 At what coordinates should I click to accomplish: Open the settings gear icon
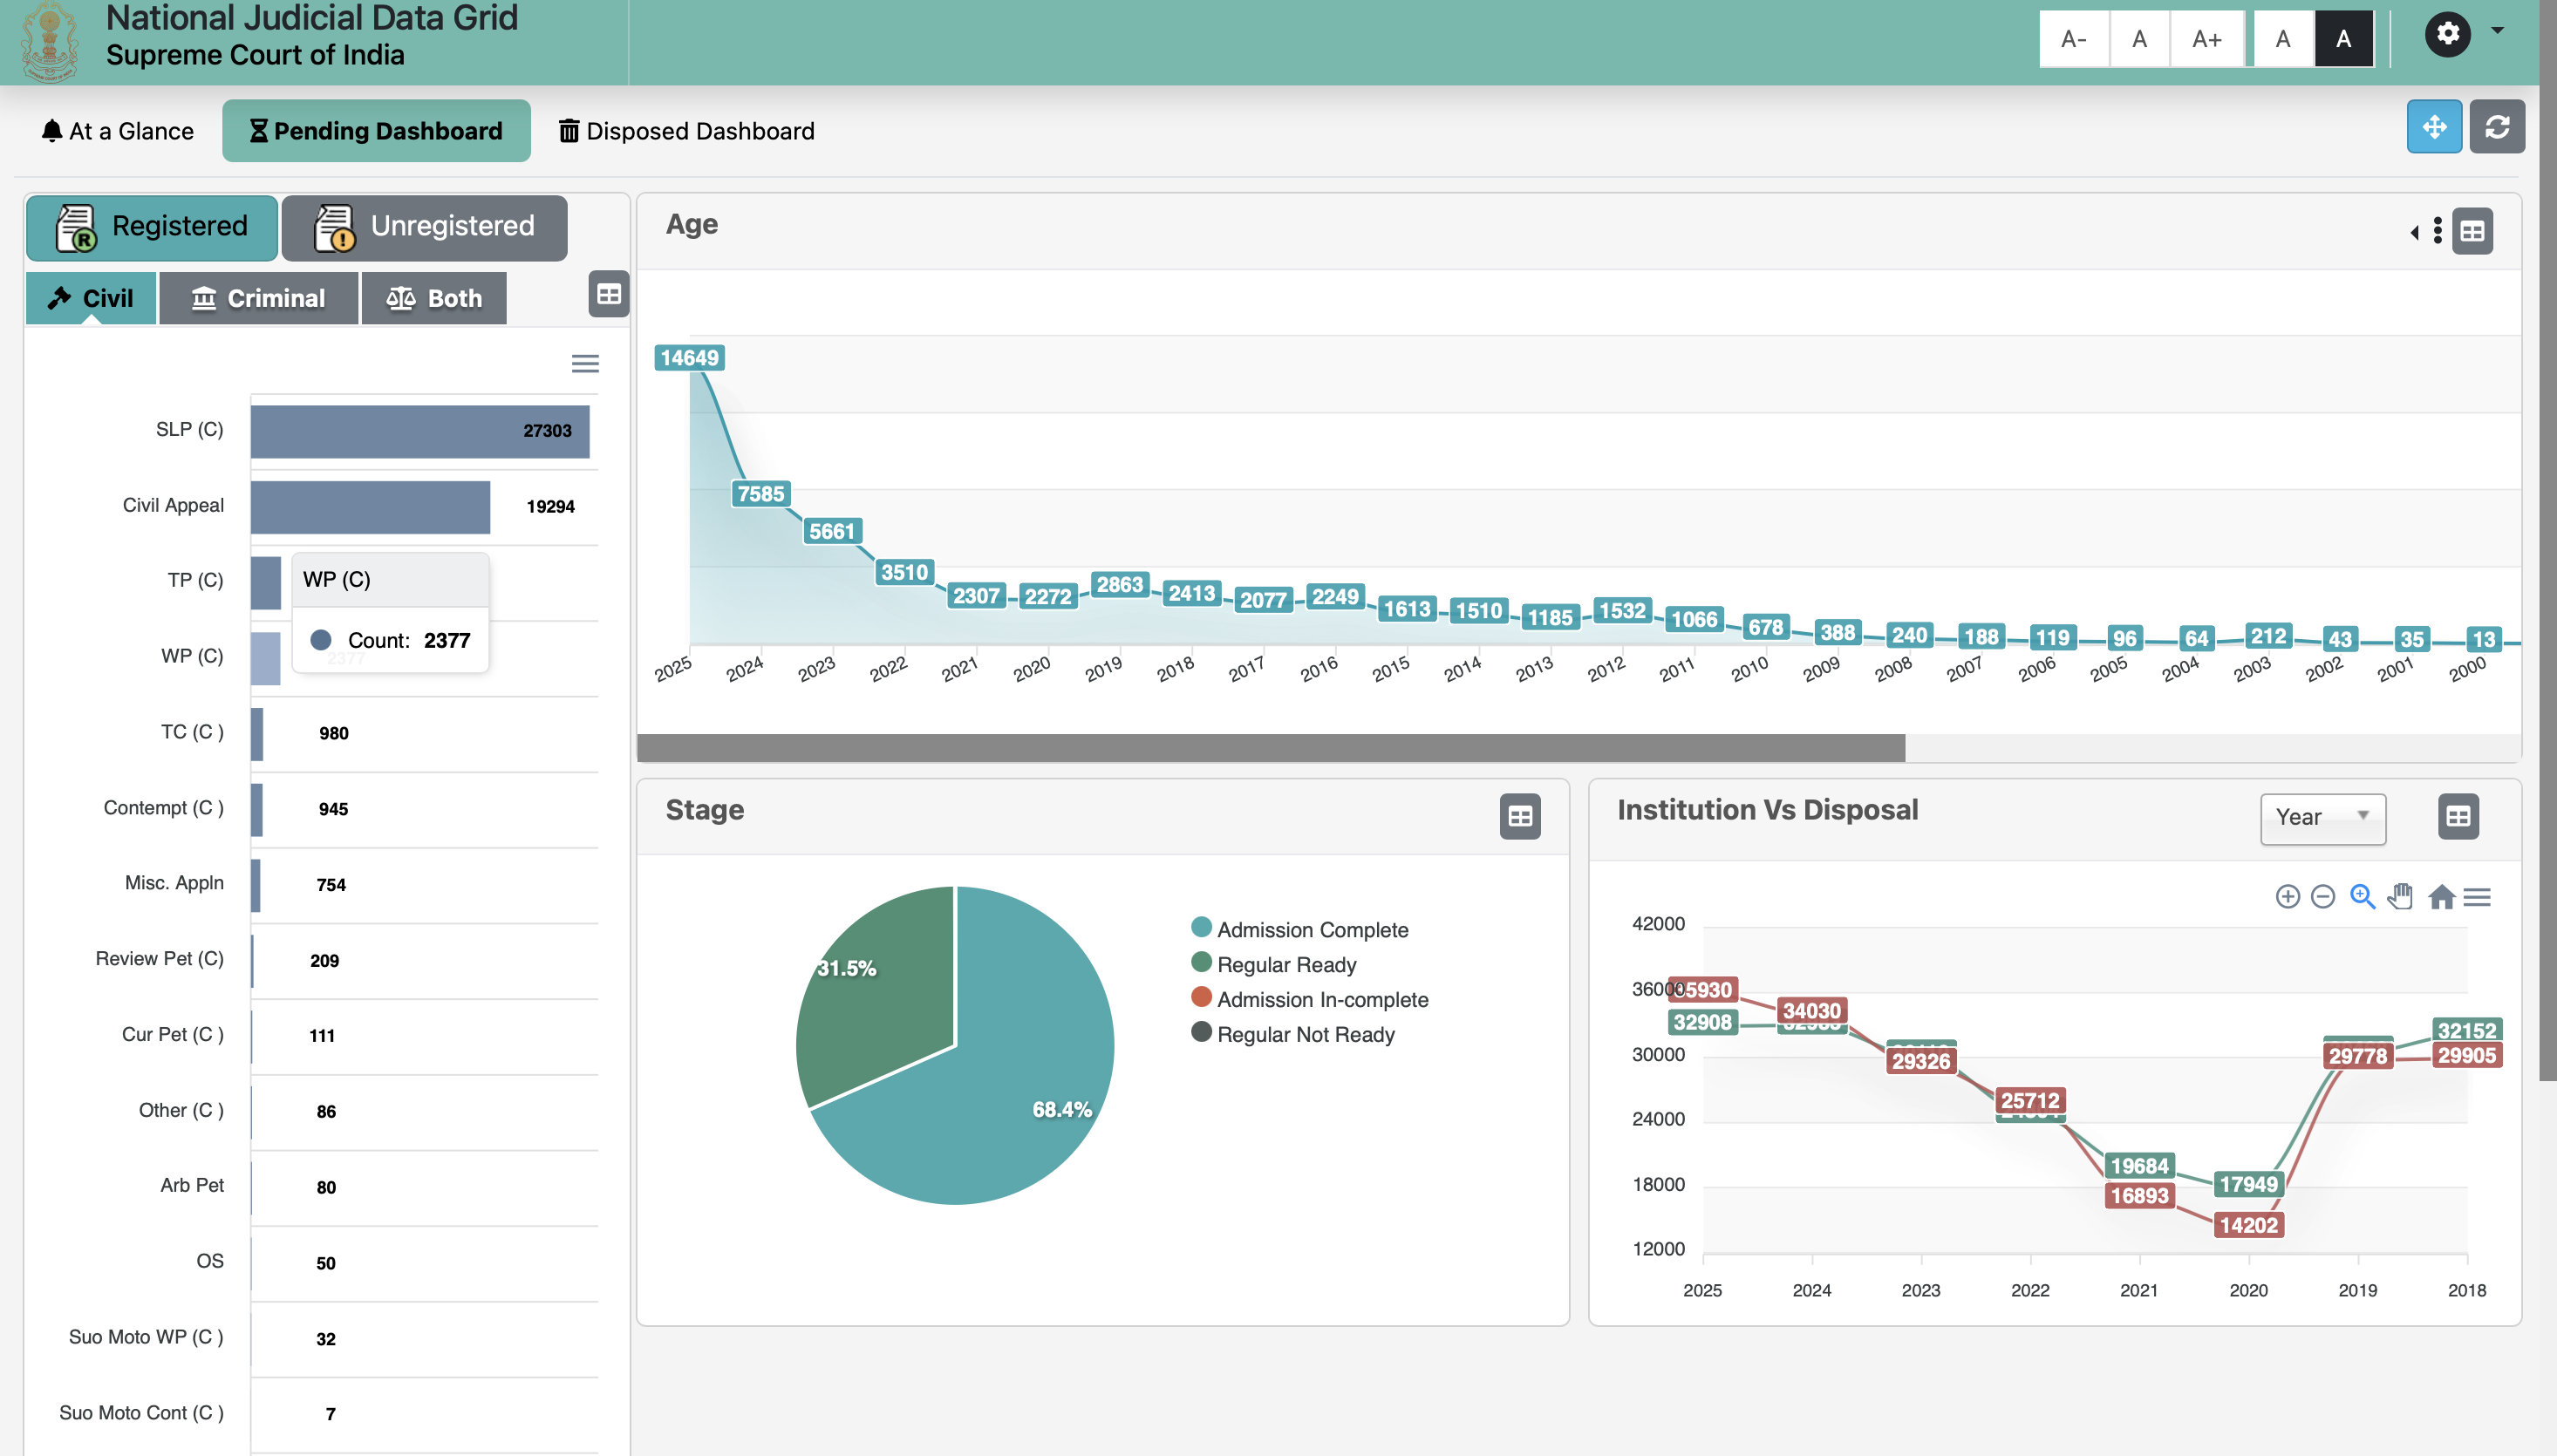(x=2446, y=35)
